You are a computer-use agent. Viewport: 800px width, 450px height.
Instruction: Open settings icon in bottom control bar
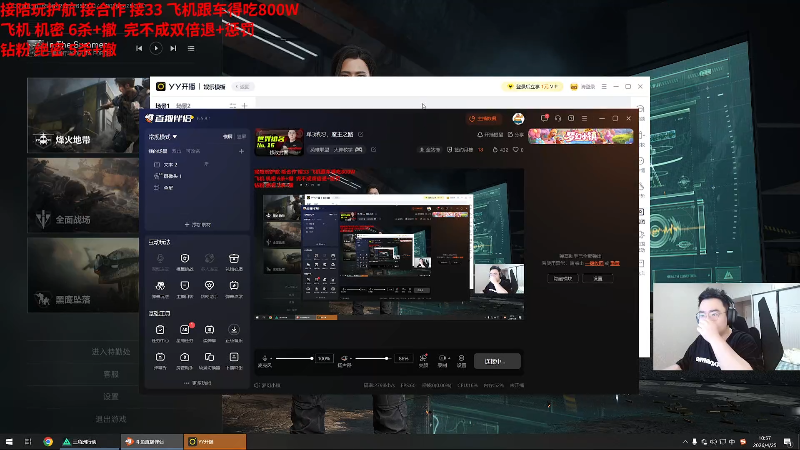pyautogui.click(x=461, y=360)
